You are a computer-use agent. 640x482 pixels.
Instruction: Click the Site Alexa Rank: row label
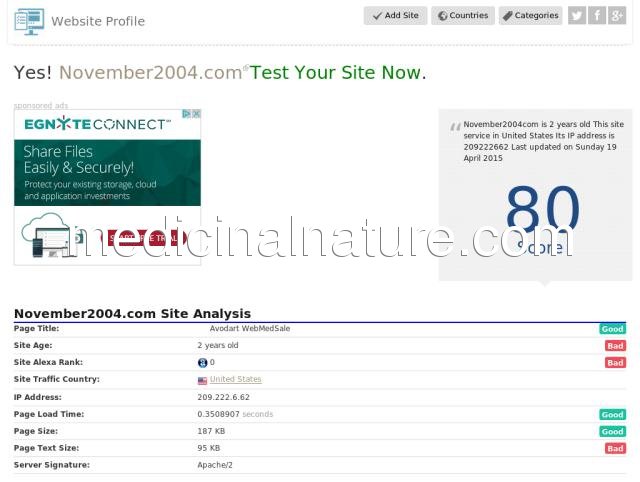tap(48, 362)
